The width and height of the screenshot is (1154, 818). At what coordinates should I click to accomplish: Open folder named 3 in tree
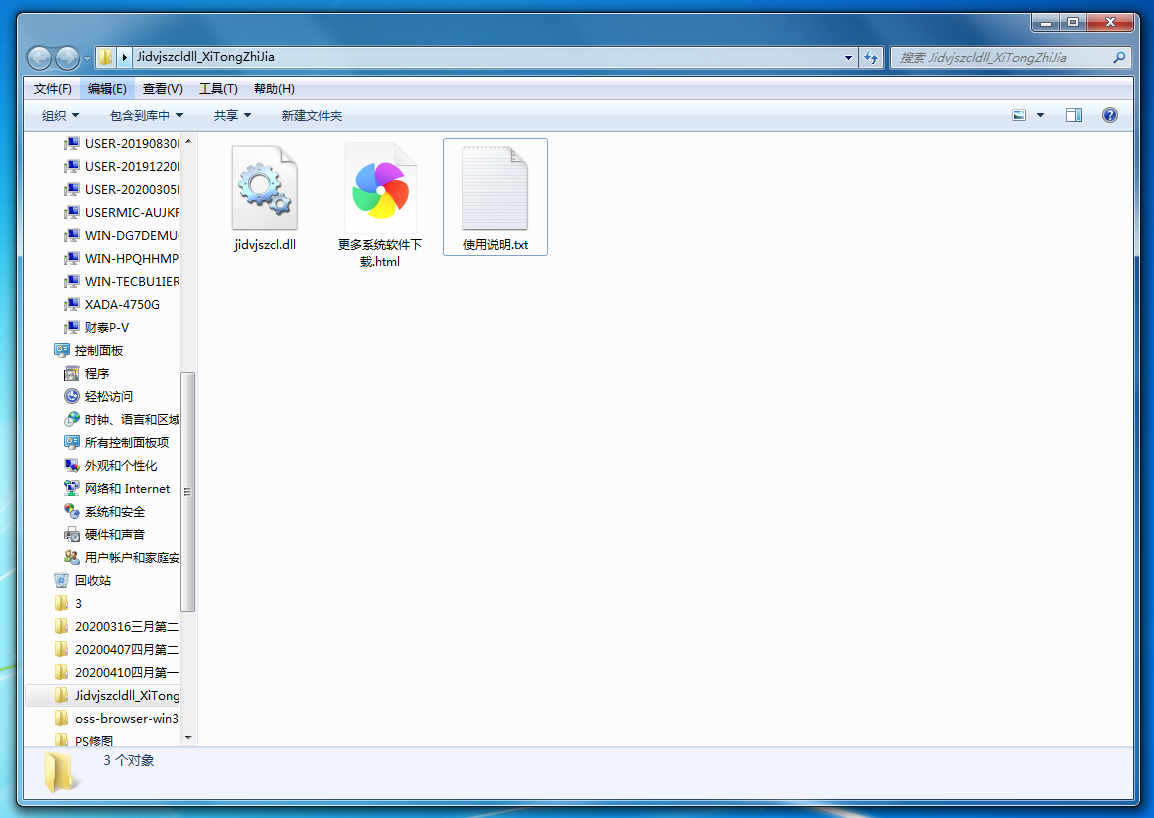68,604
